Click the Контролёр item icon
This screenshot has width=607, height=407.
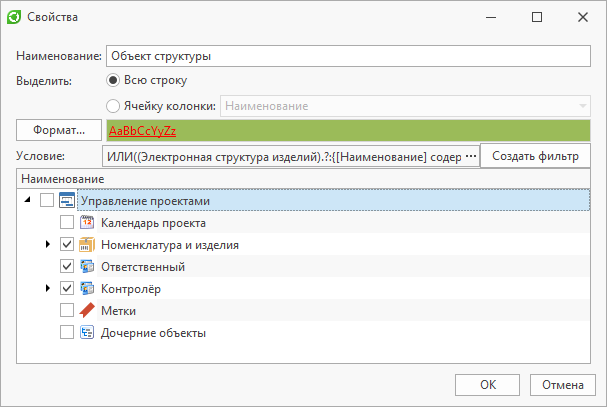pos(87,289)
